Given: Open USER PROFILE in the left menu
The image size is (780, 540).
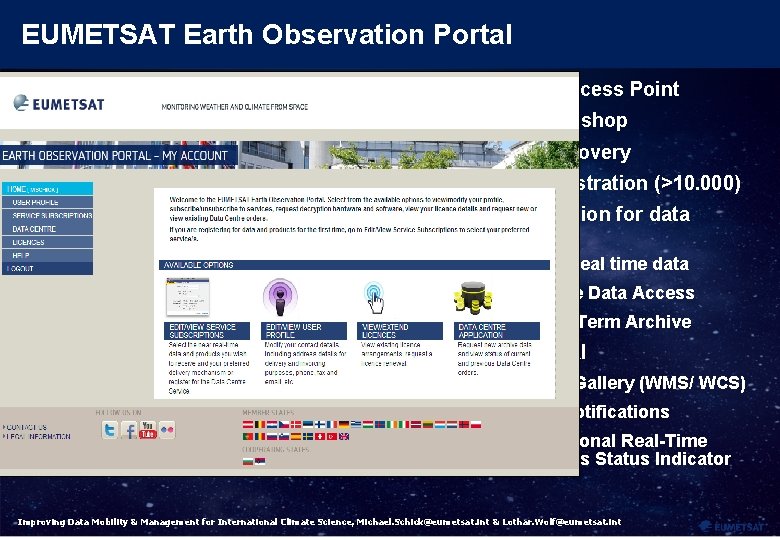Looking at the screenshot, I should pyautogui.click(x=47, y=202).
